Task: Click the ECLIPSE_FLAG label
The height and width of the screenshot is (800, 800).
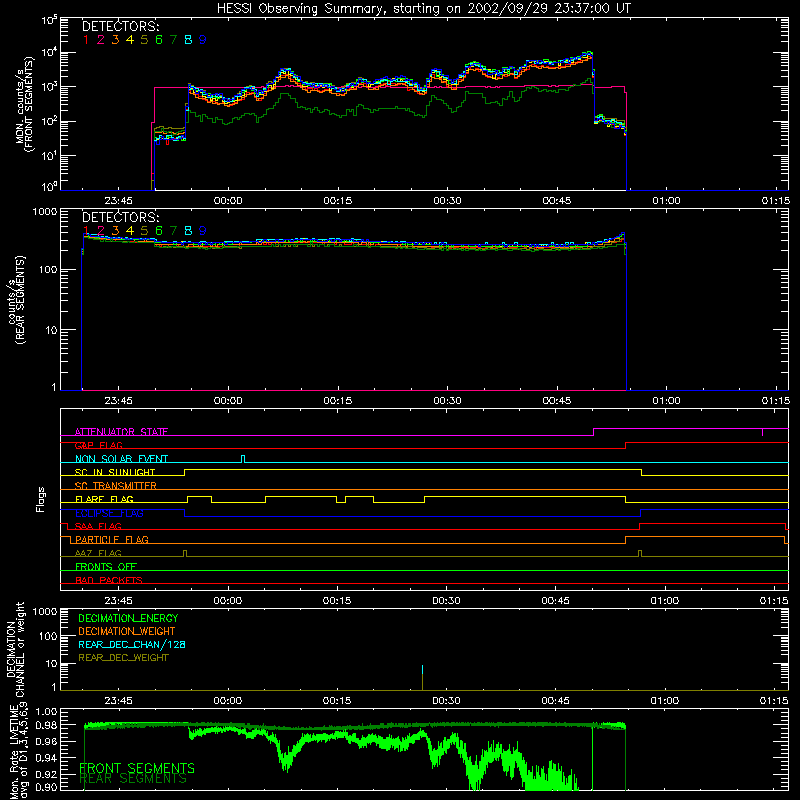Action: (x=109, y=513)
